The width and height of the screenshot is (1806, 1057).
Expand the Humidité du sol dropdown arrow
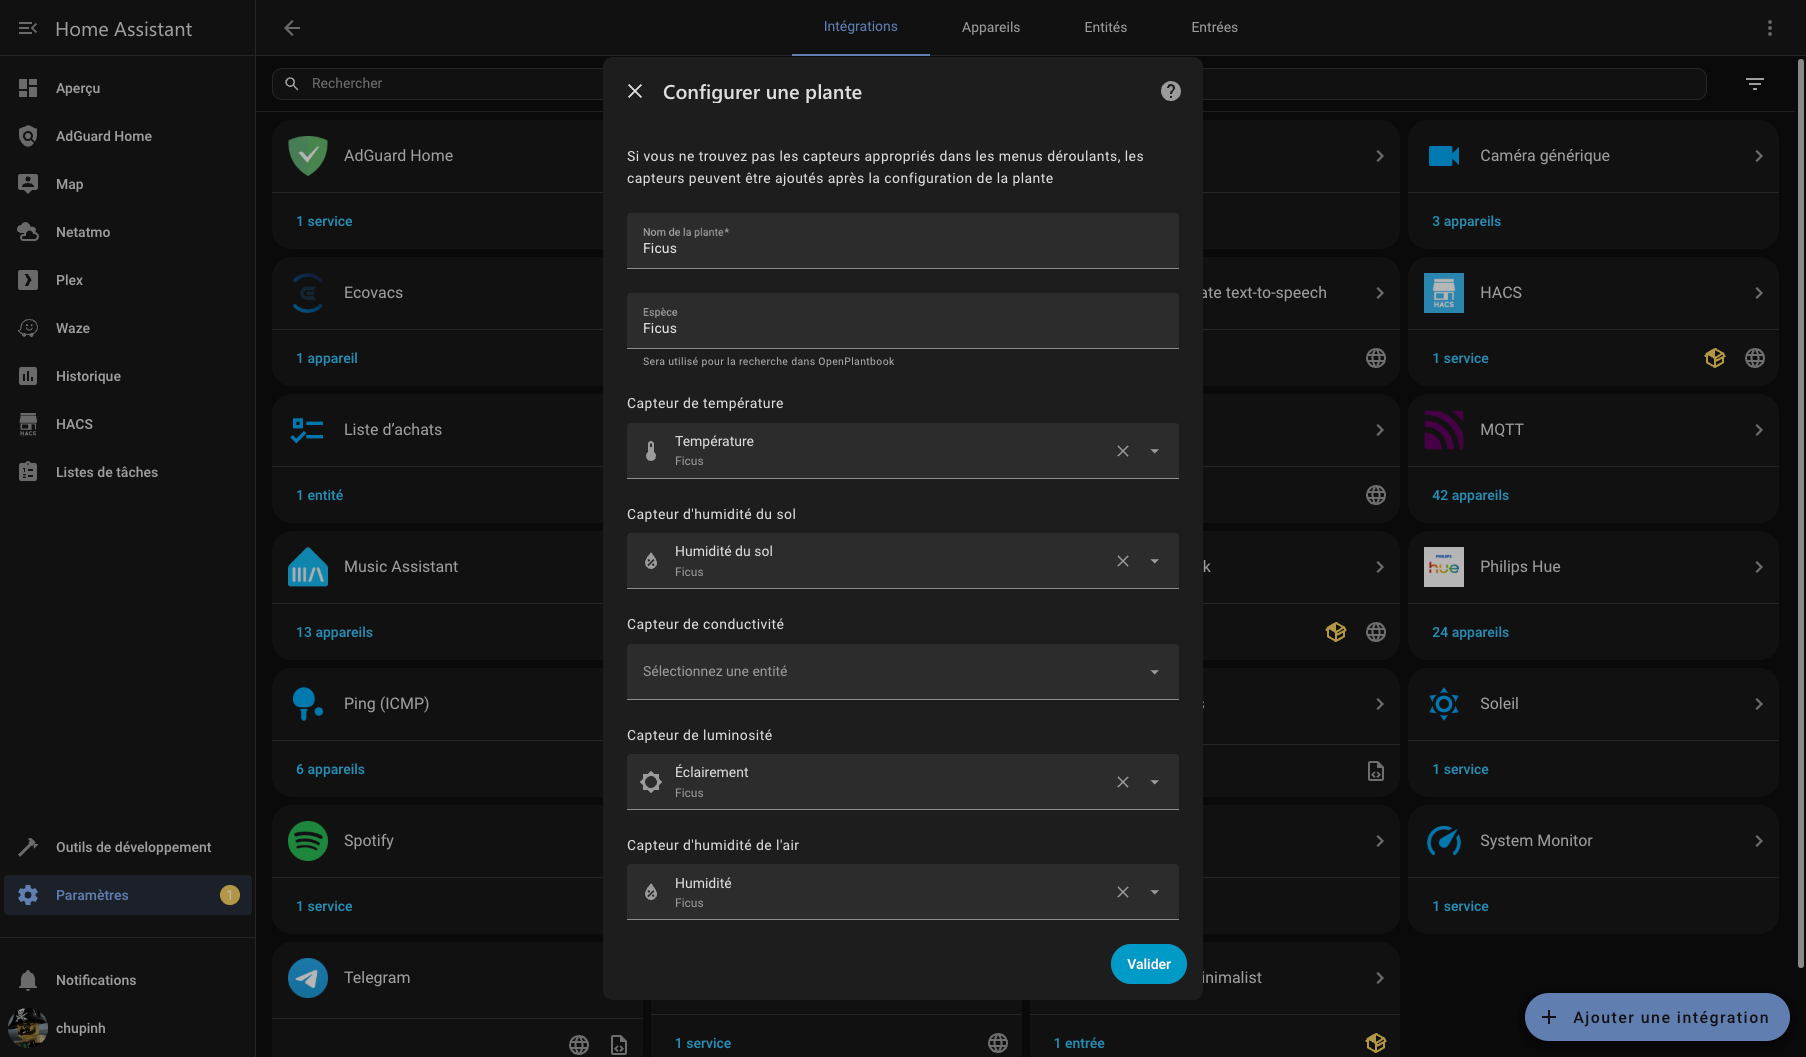1155,561
